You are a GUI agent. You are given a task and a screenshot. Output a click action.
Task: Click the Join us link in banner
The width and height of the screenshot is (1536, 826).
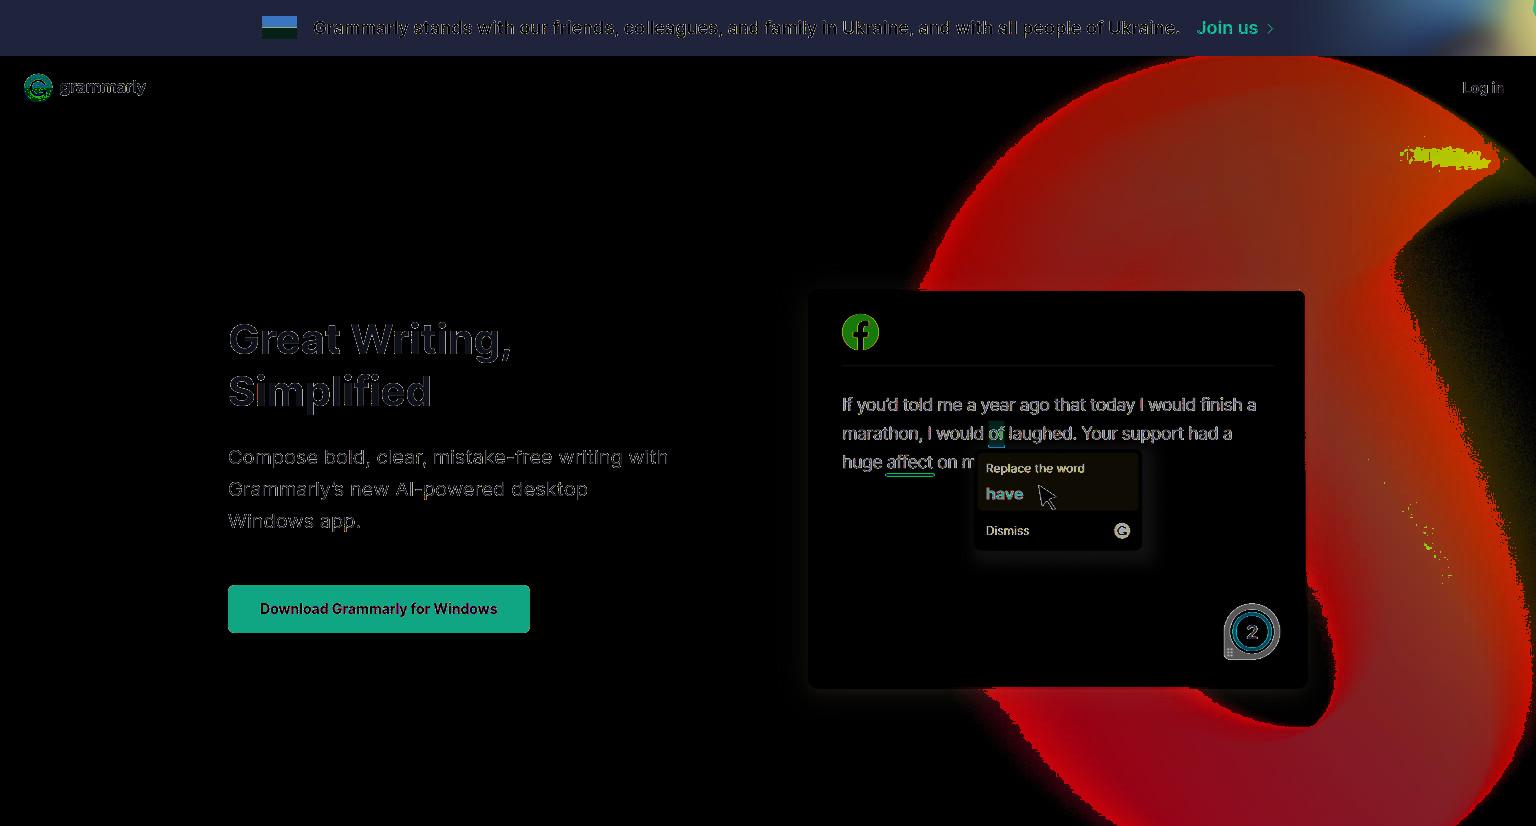pyautogui.click(x=1227, y=28)
